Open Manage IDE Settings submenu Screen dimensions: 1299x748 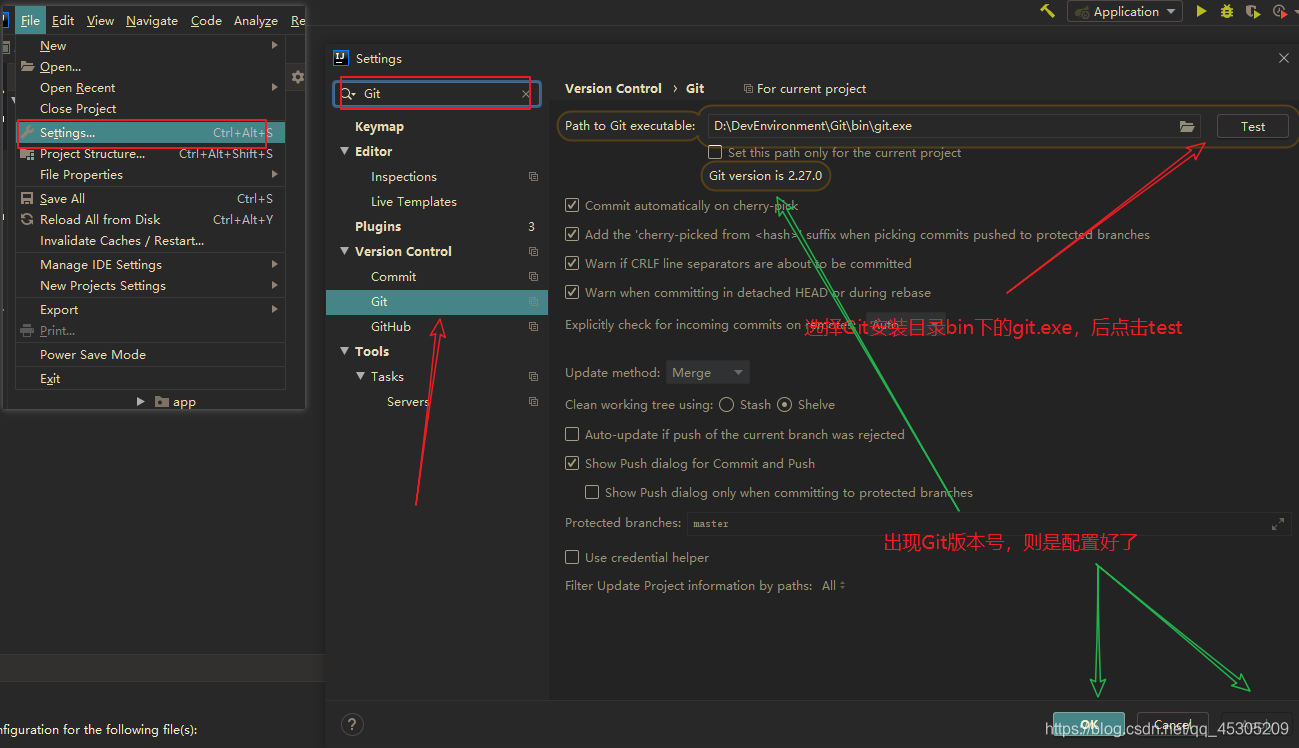click(x=150, y=264)
